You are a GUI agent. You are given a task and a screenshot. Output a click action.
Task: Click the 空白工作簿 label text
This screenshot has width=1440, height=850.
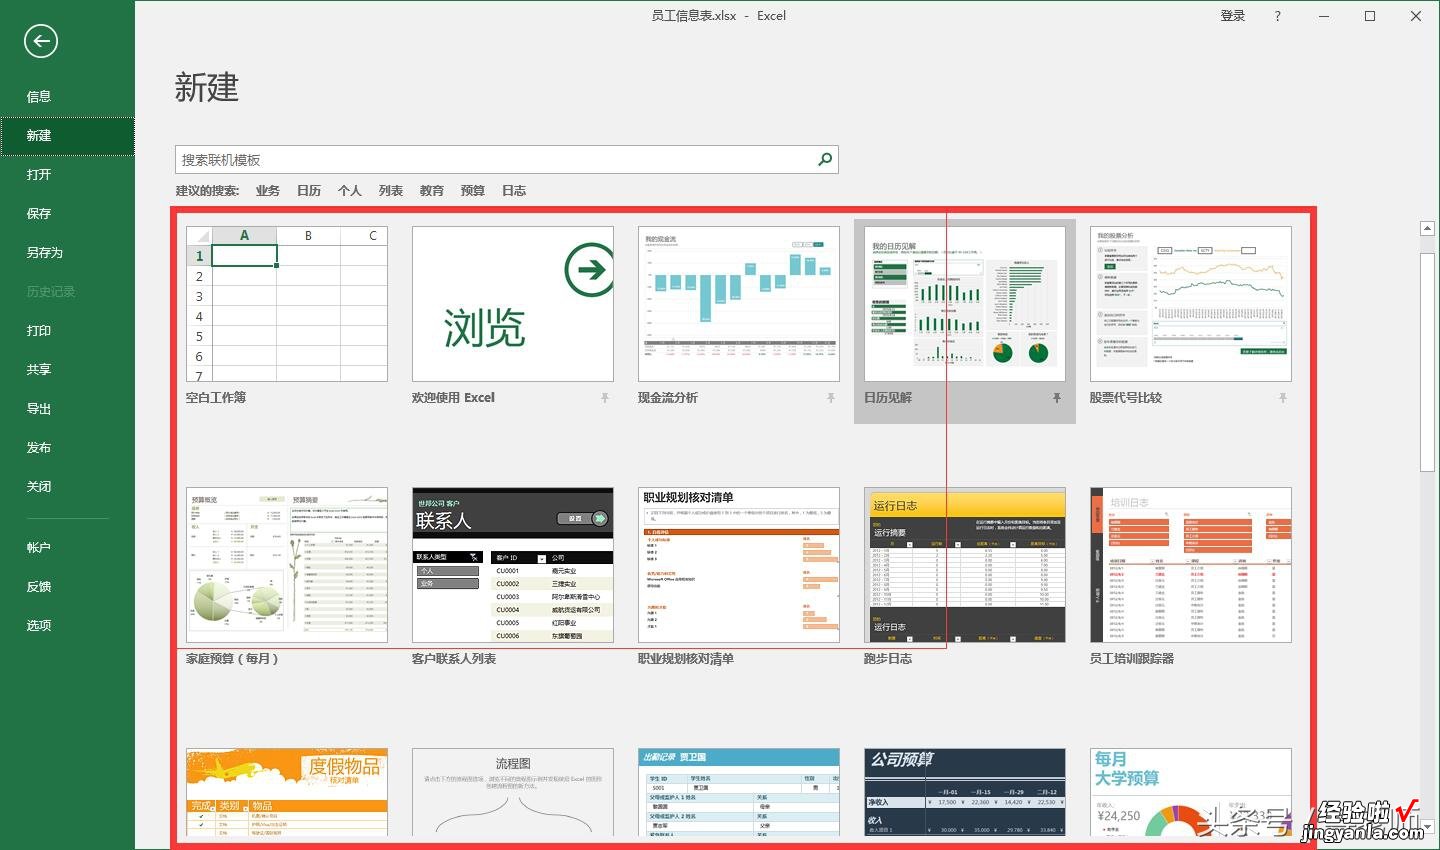pos(216,398)
